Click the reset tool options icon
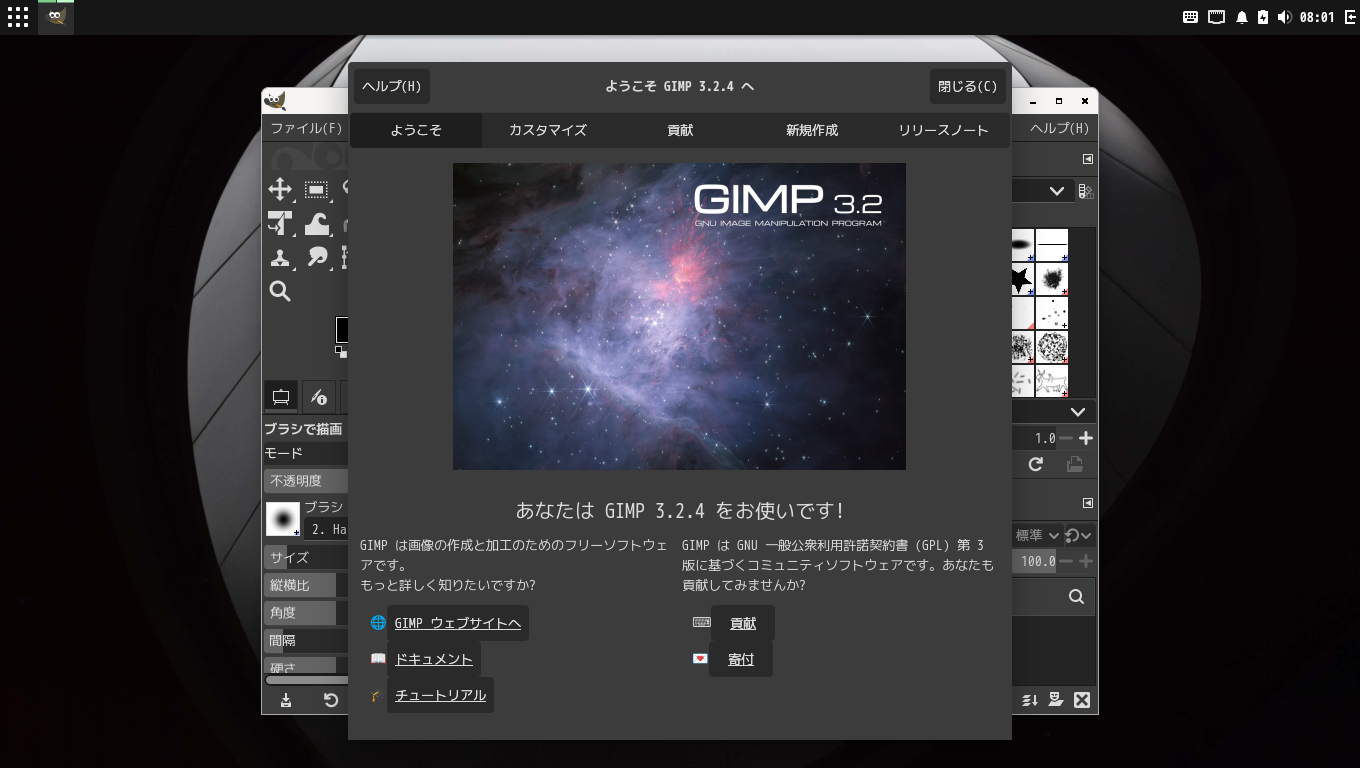The height and width of the screenshot is (768, 1360). click(x=331, y=700)
